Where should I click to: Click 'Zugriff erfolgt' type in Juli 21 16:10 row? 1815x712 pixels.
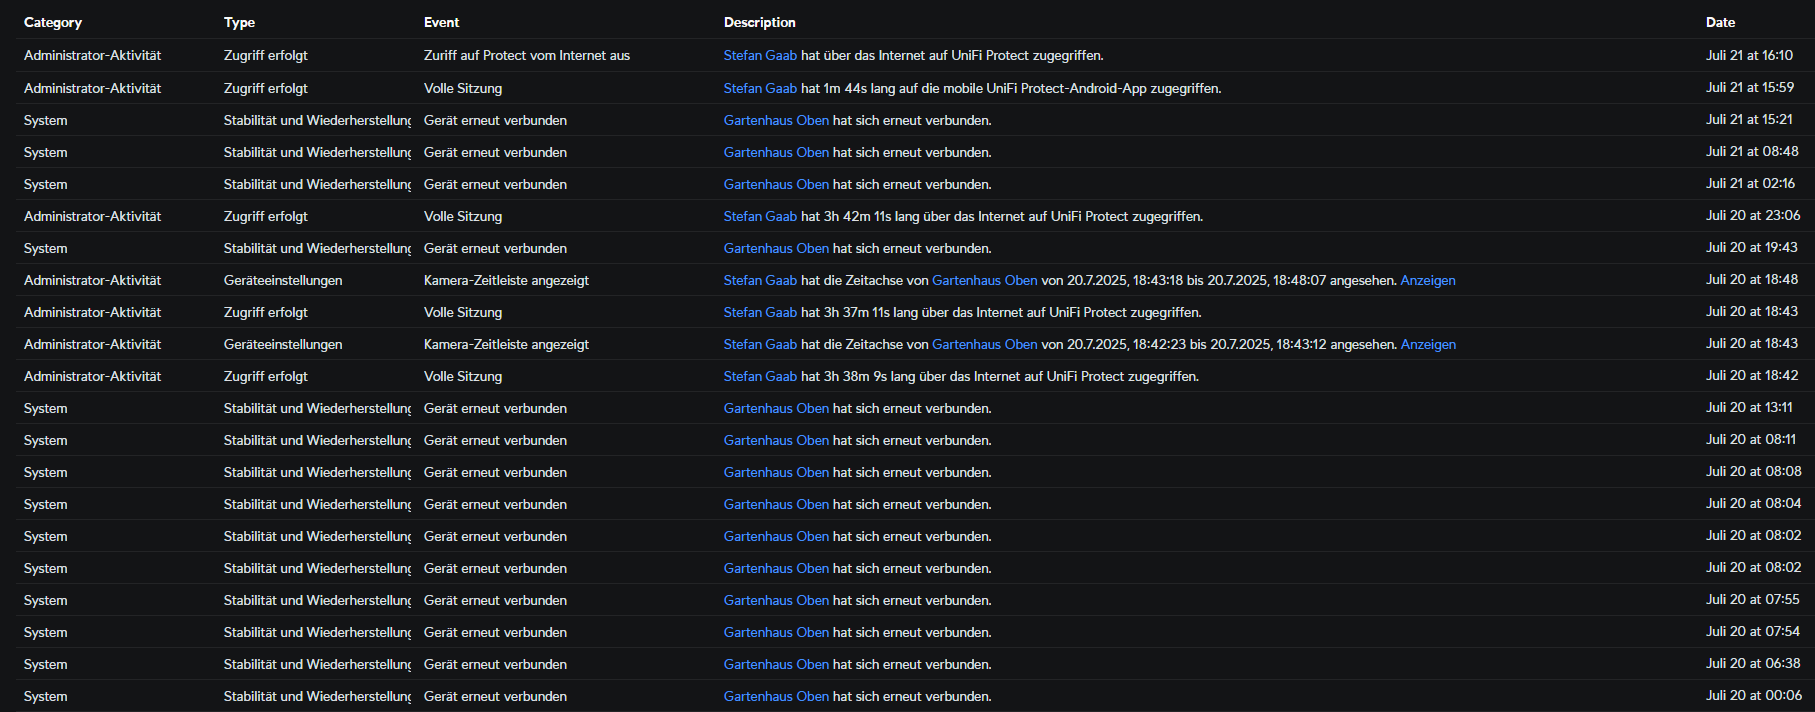coord(266,56)
